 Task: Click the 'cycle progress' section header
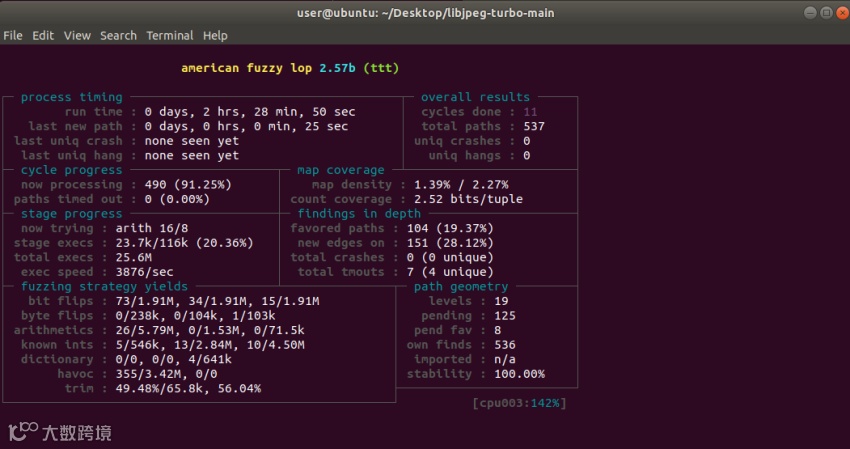click(72, 170)
